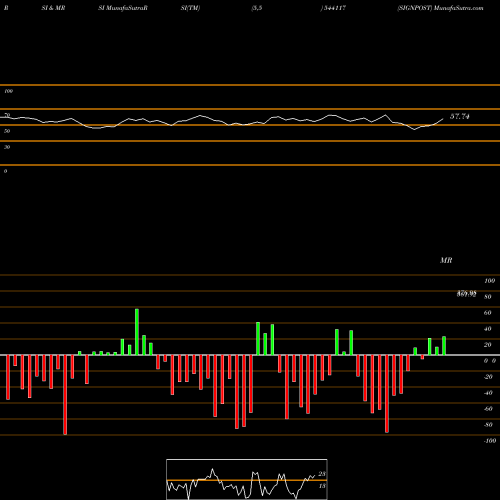Select the (SIGNPOST) MunafaSutra.com title text

pyautogui.click(x=440, y=8)
